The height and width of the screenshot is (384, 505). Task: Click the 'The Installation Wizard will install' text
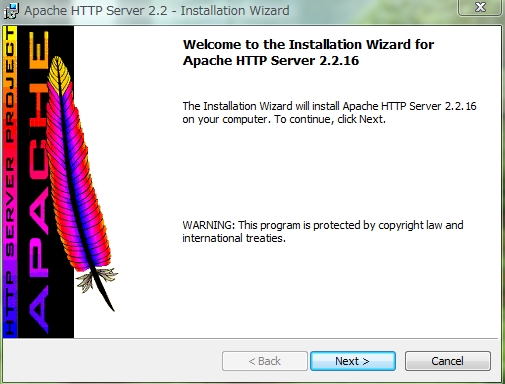[329, 113]
